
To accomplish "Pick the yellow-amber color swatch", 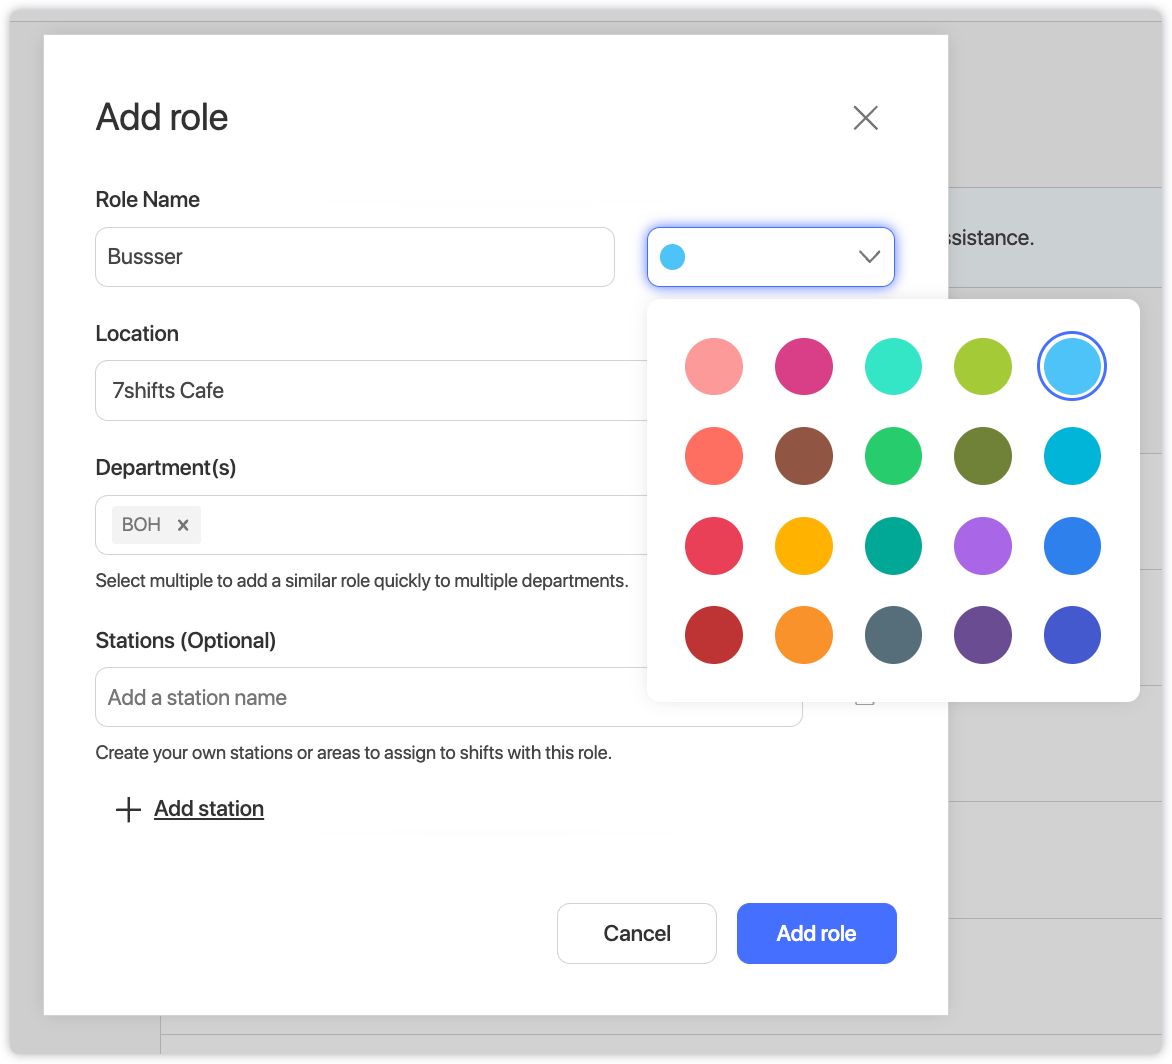I will coord(804,546).
